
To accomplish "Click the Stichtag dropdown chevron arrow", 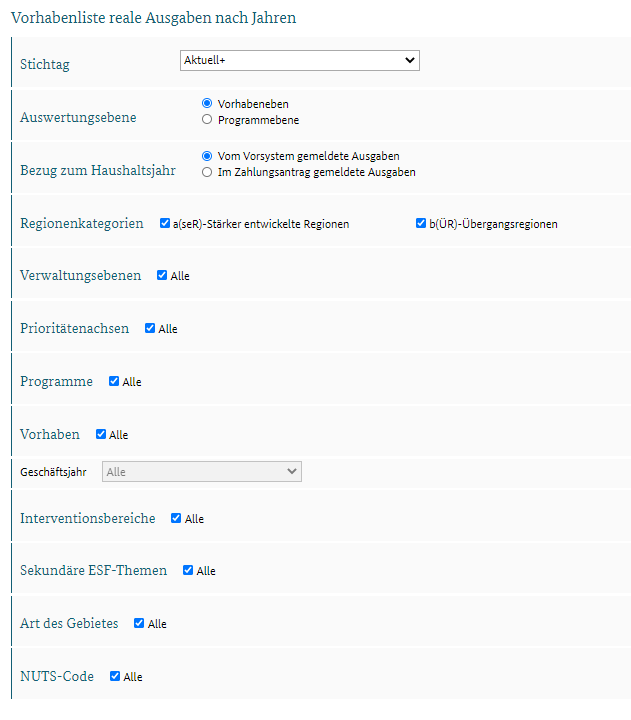I will [410, 60].
